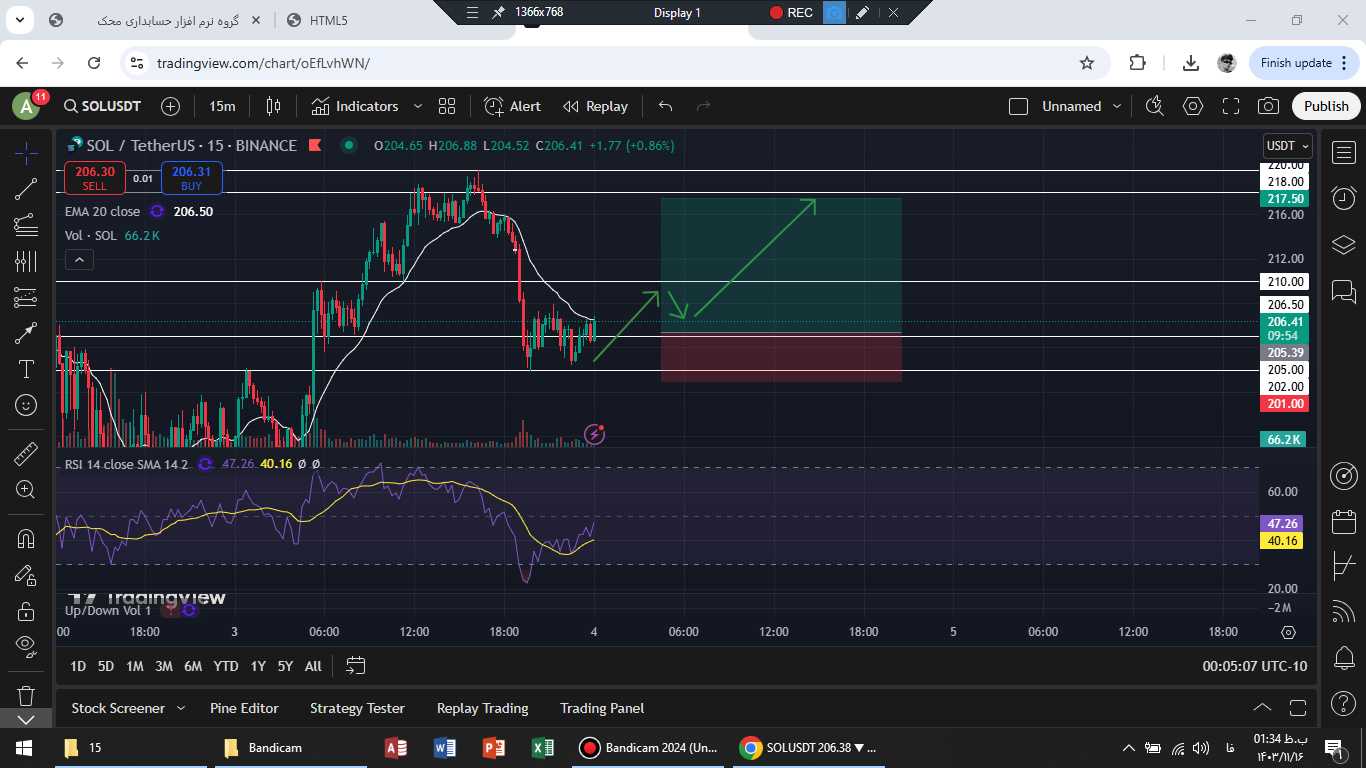The image size is (1366, 768).
Task: Open the indicator templates grid
Action: point(447,106)
